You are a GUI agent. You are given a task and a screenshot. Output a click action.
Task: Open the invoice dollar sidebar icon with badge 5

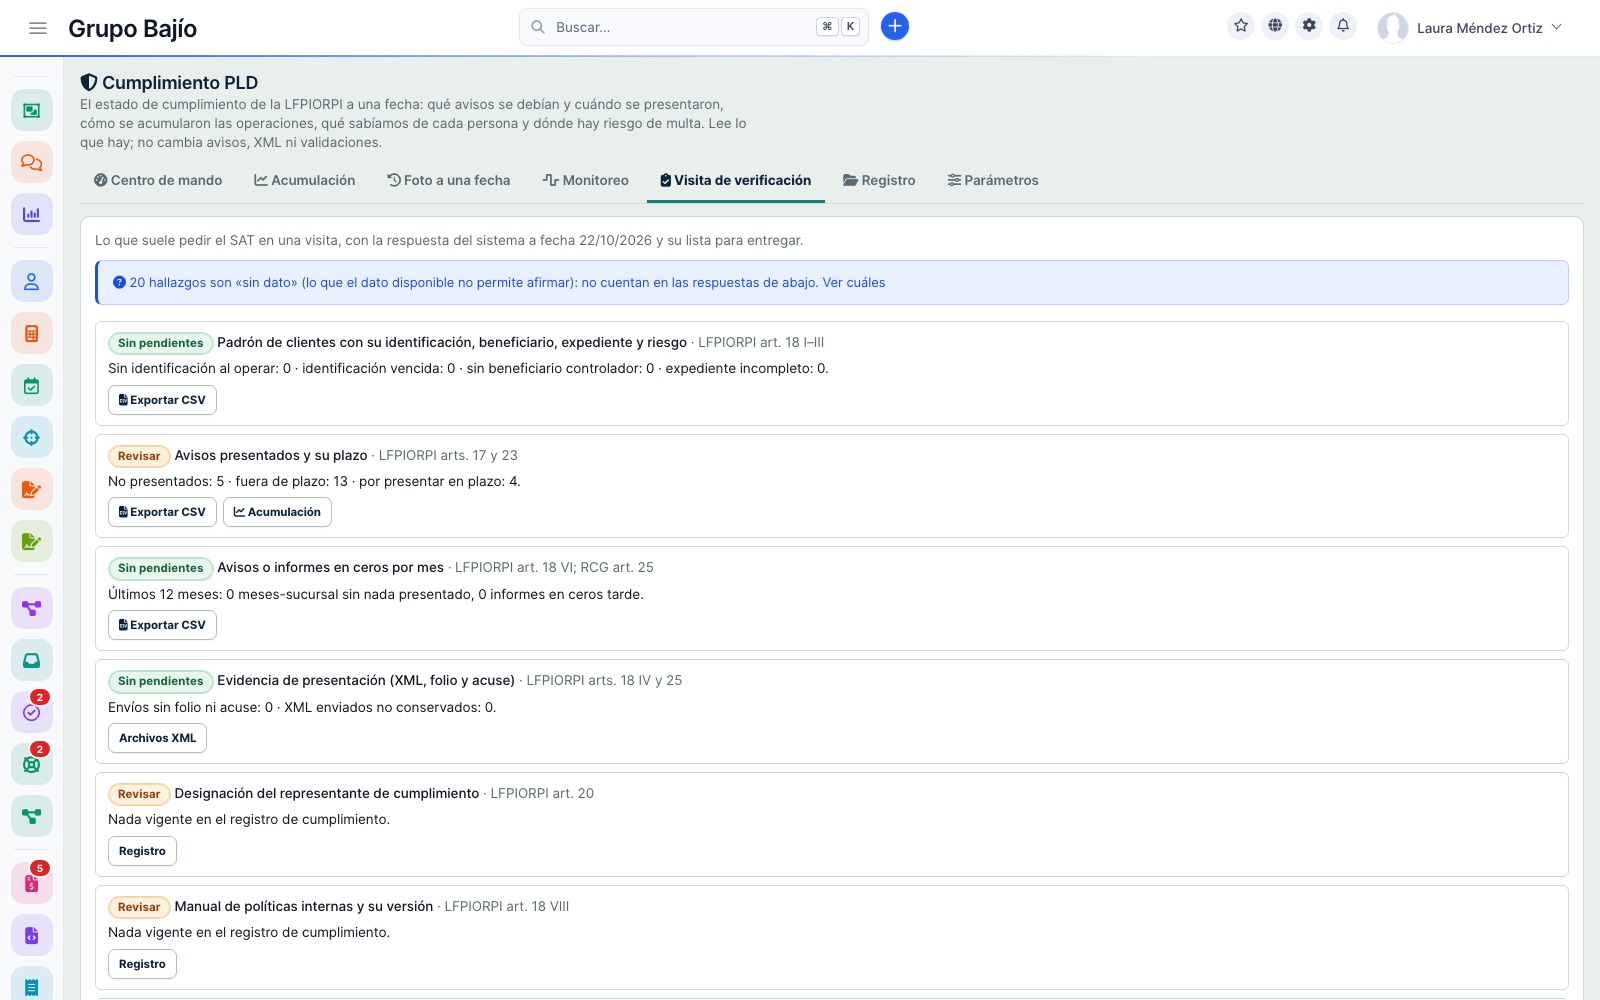pyautogui.click(x=32, y=883)
